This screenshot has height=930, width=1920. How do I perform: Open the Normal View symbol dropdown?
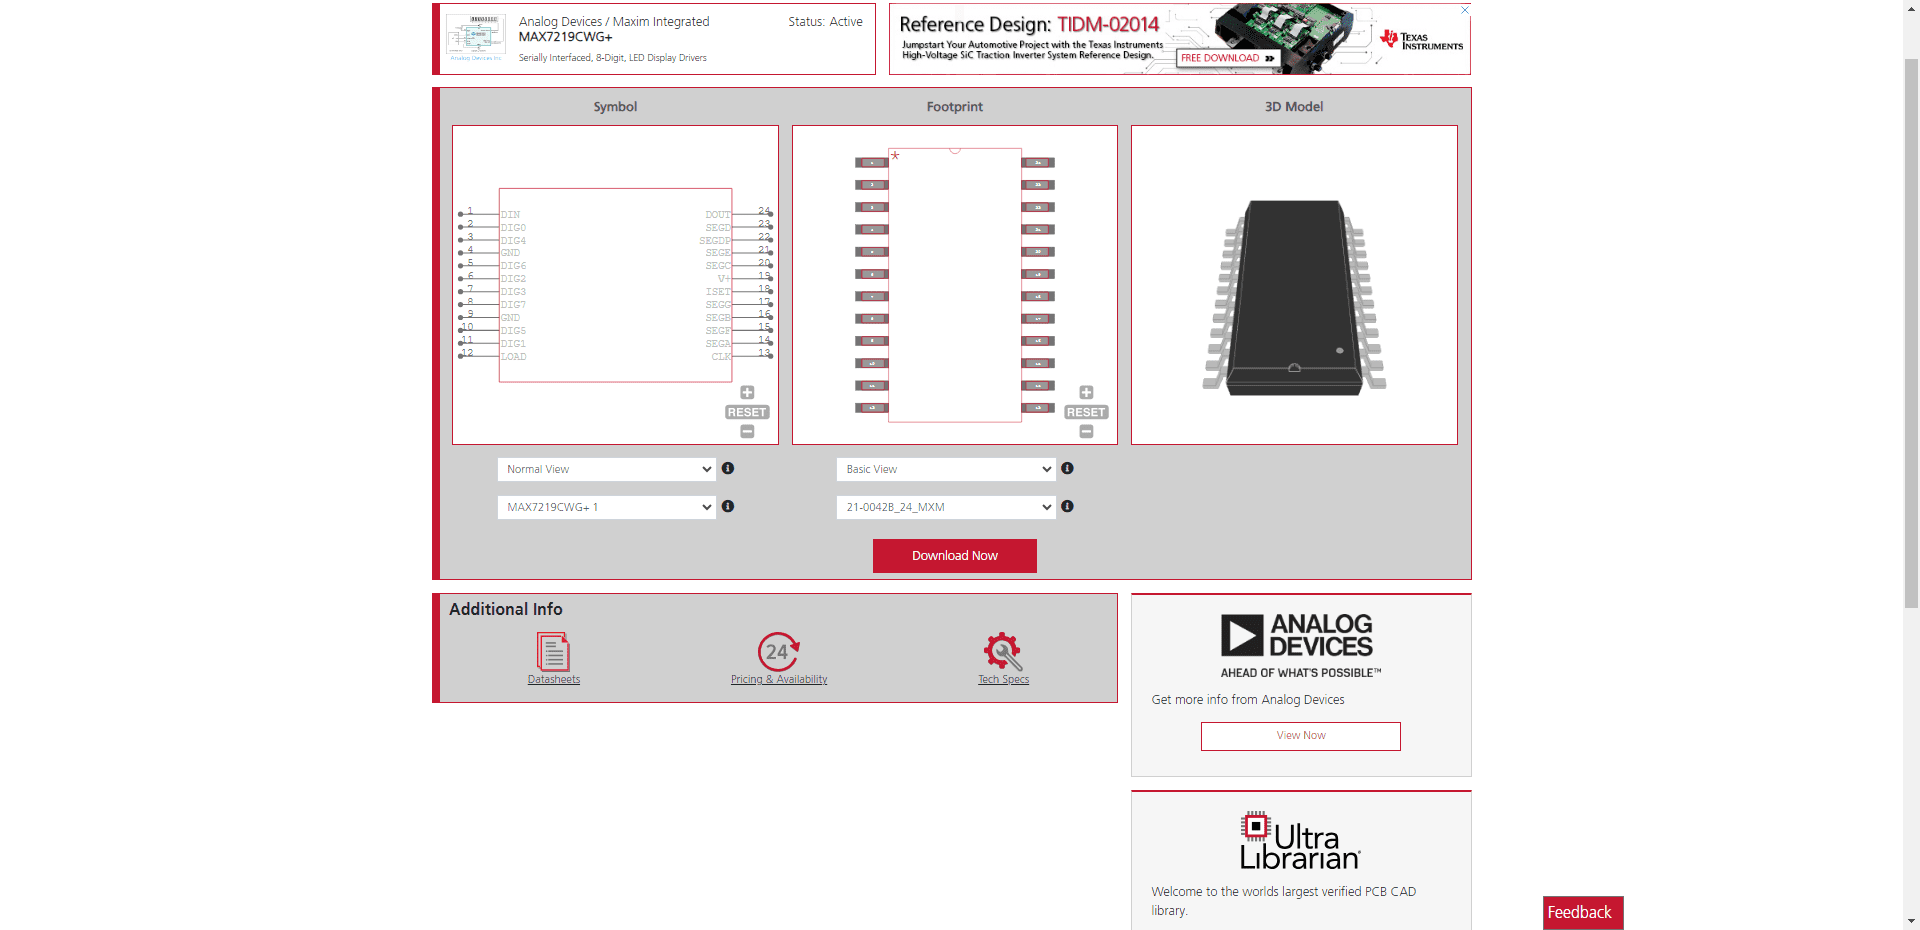606,469
